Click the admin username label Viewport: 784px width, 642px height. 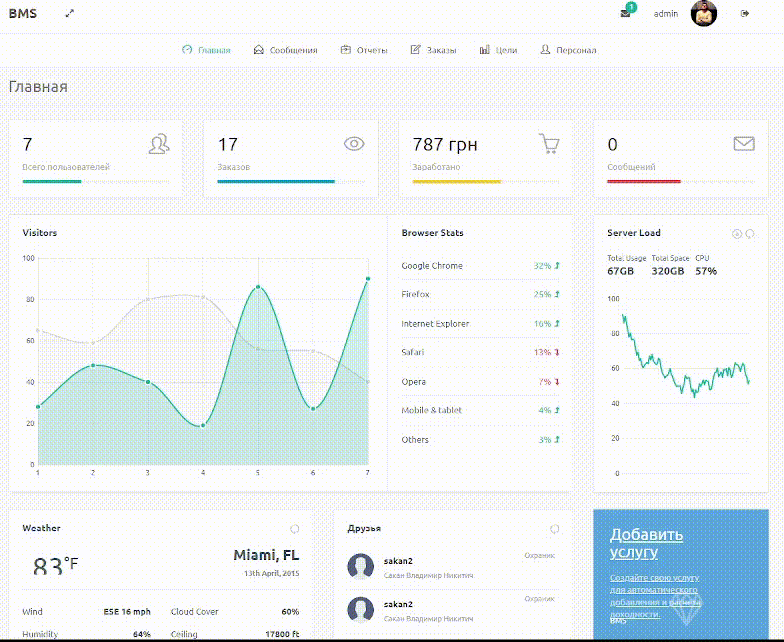(666, 14)
